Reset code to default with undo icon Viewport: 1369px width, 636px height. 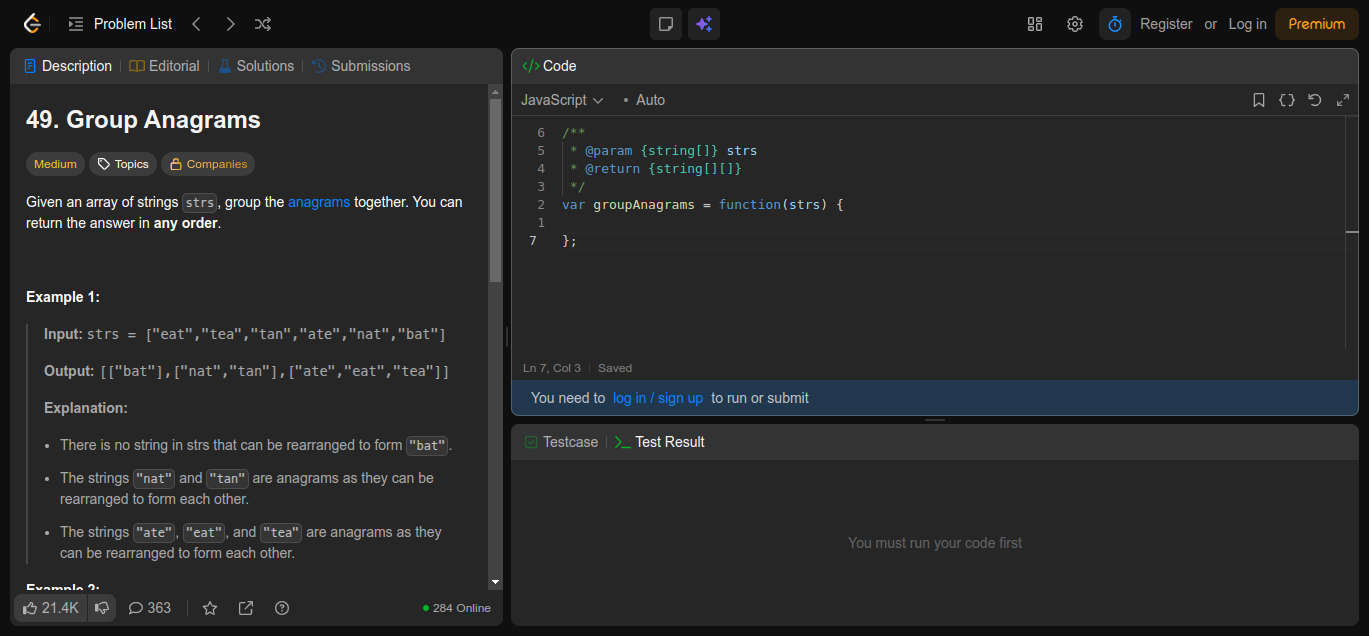tap(1315, 100)
